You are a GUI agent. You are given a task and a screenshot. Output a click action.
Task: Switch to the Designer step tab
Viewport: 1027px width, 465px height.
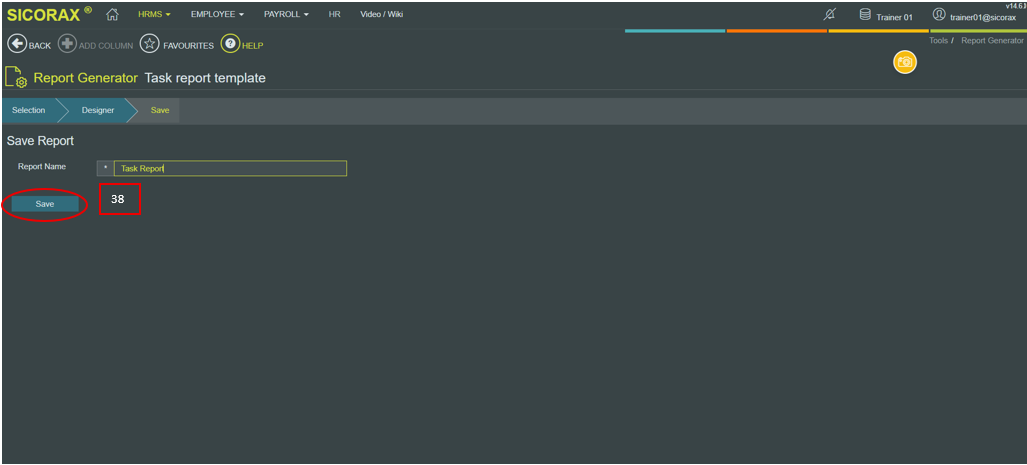[x=98, y=110]
